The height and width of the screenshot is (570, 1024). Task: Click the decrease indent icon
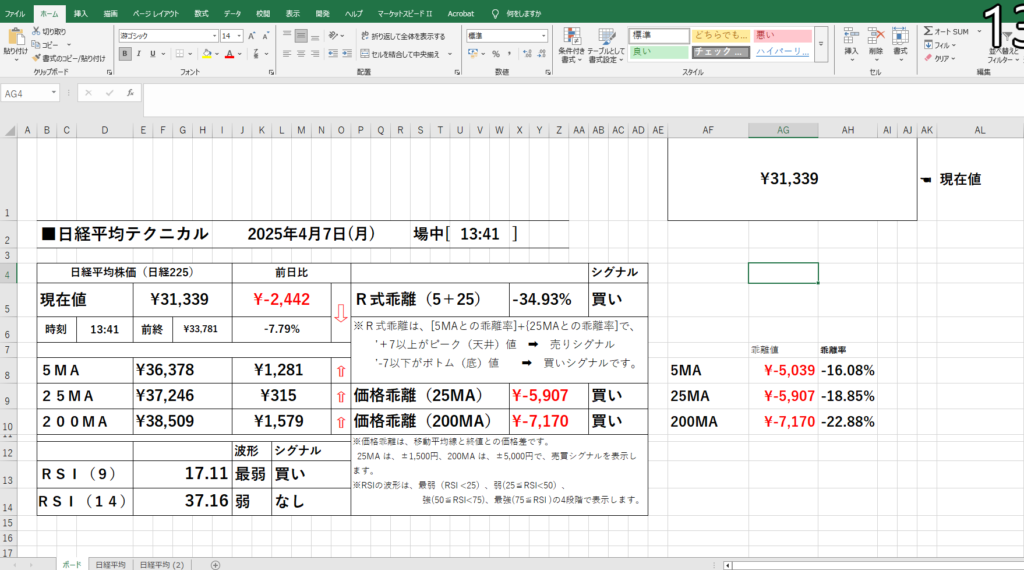[333, 54]
